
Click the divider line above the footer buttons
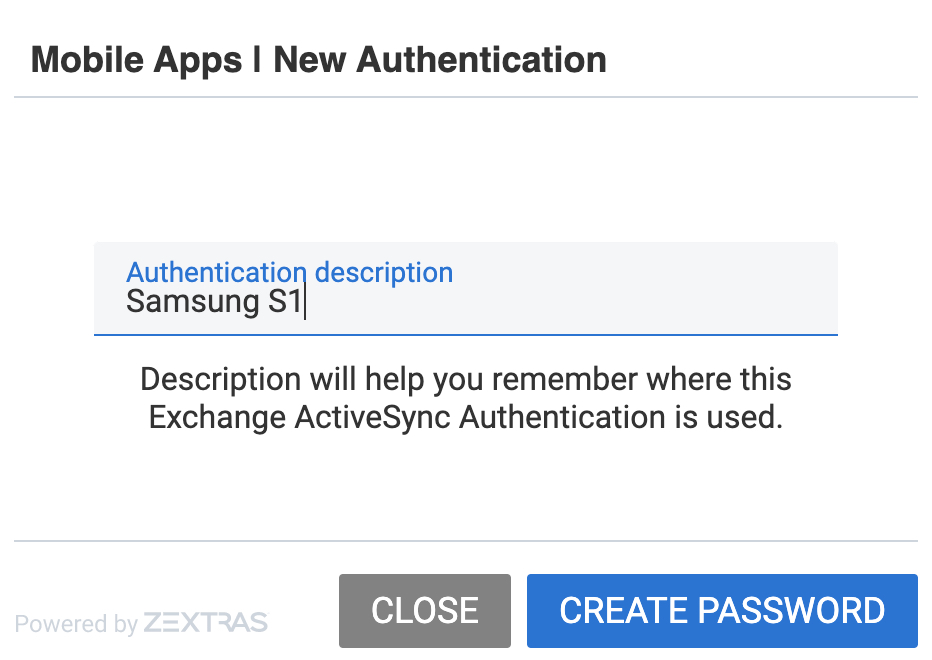click(465, 541)
